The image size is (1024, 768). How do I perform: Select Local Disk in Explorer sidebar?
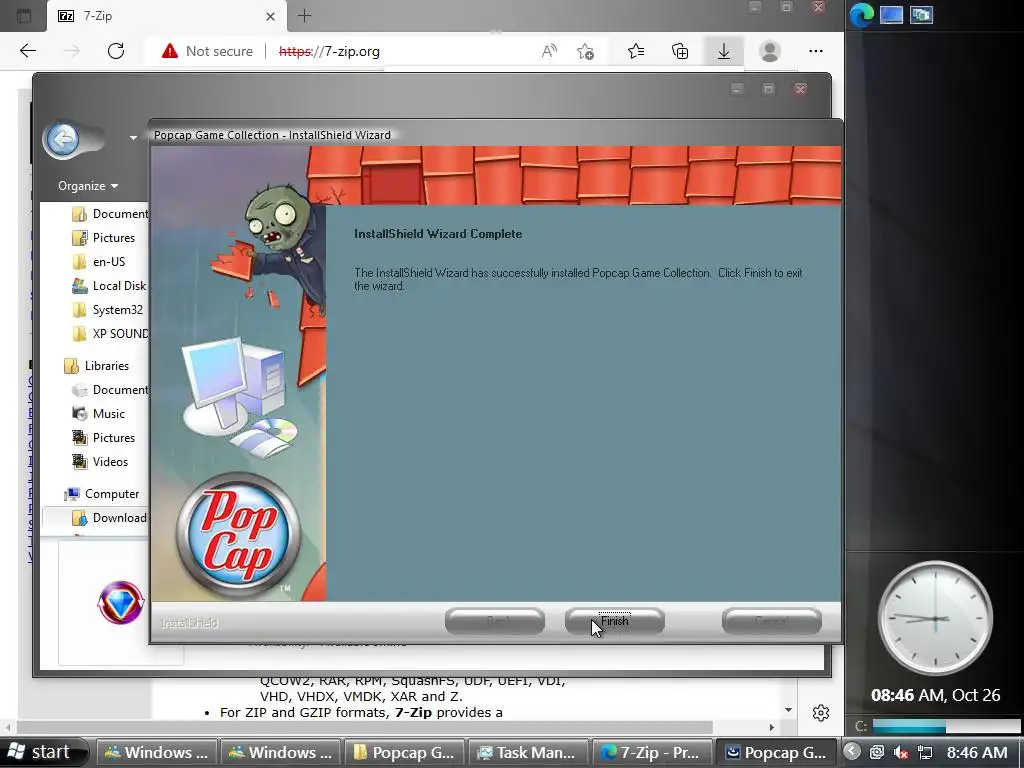click(109, 286)
